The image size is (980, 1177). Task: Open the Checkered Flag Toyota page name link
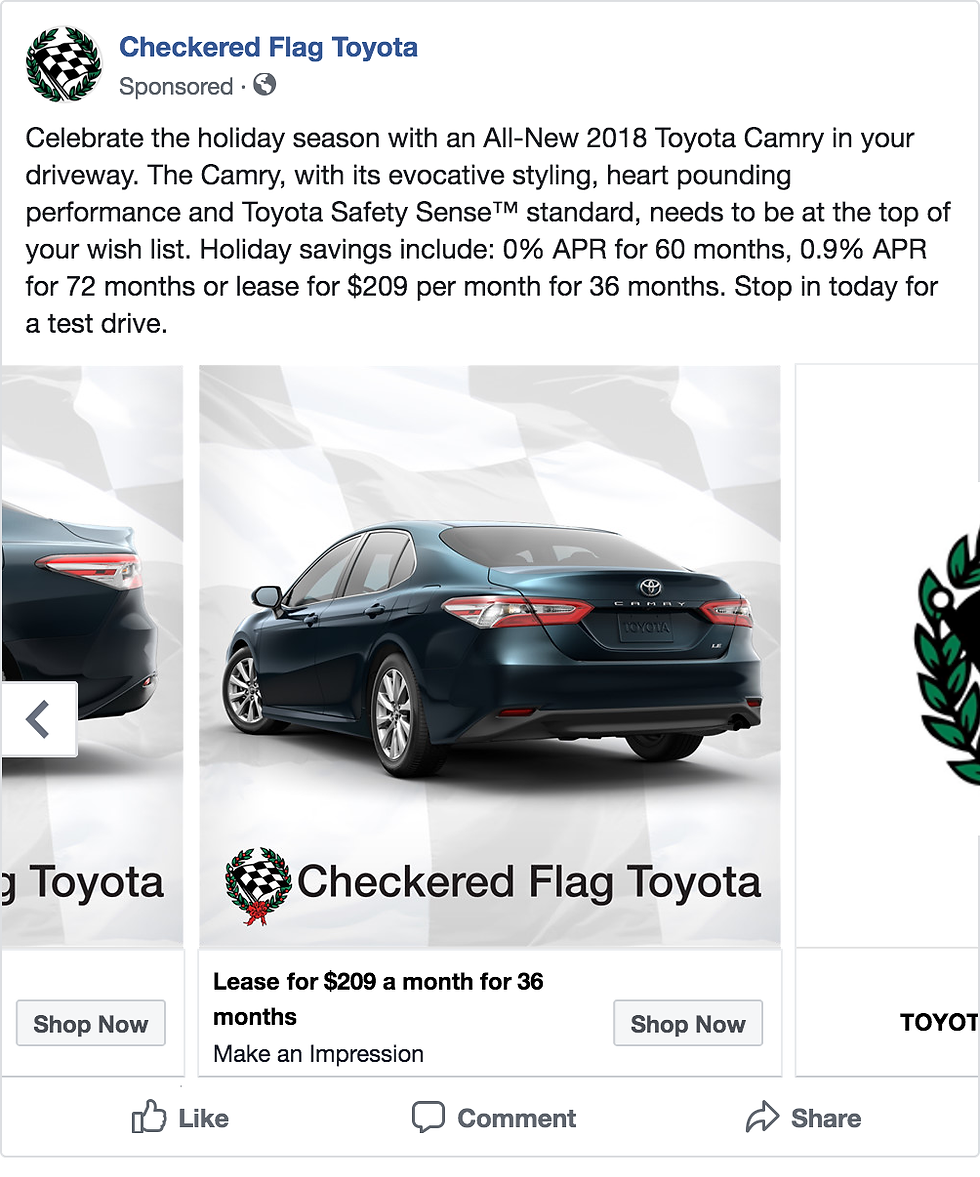tap(268, 47)
